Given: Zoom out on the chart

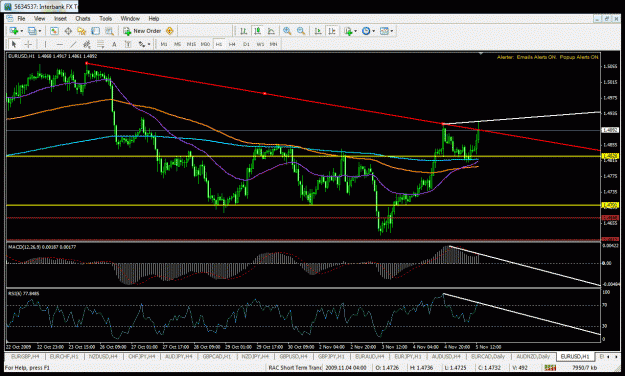Looking at the screenshot, I should click(x=301, y=31).
